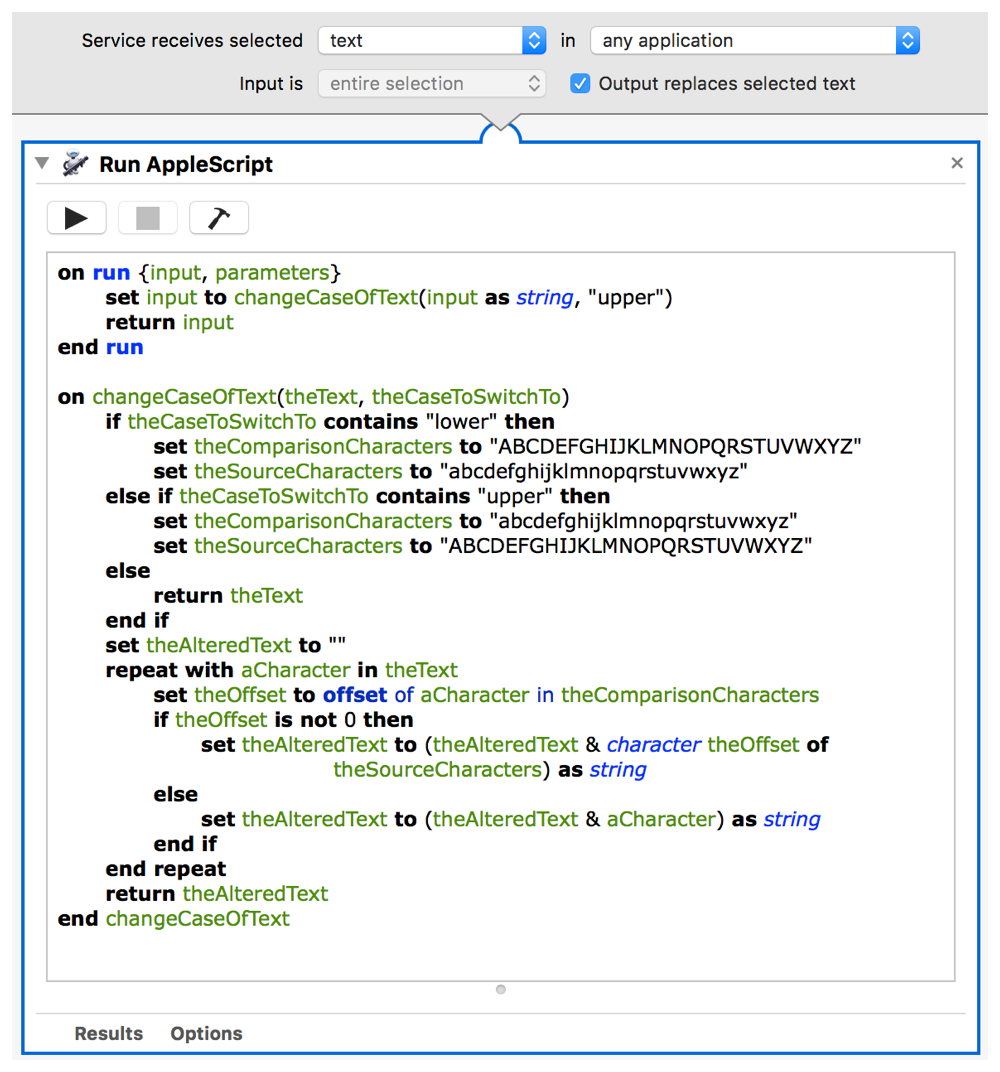Click the 'return theText' line
Viewport: 1000px width, 1072px height.
point(228,595)
